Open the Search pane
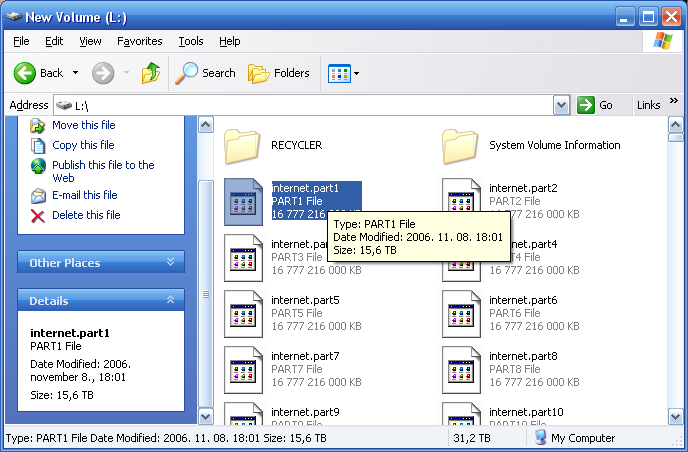Viewport: 688px width, 452px height. coord(206,73)
